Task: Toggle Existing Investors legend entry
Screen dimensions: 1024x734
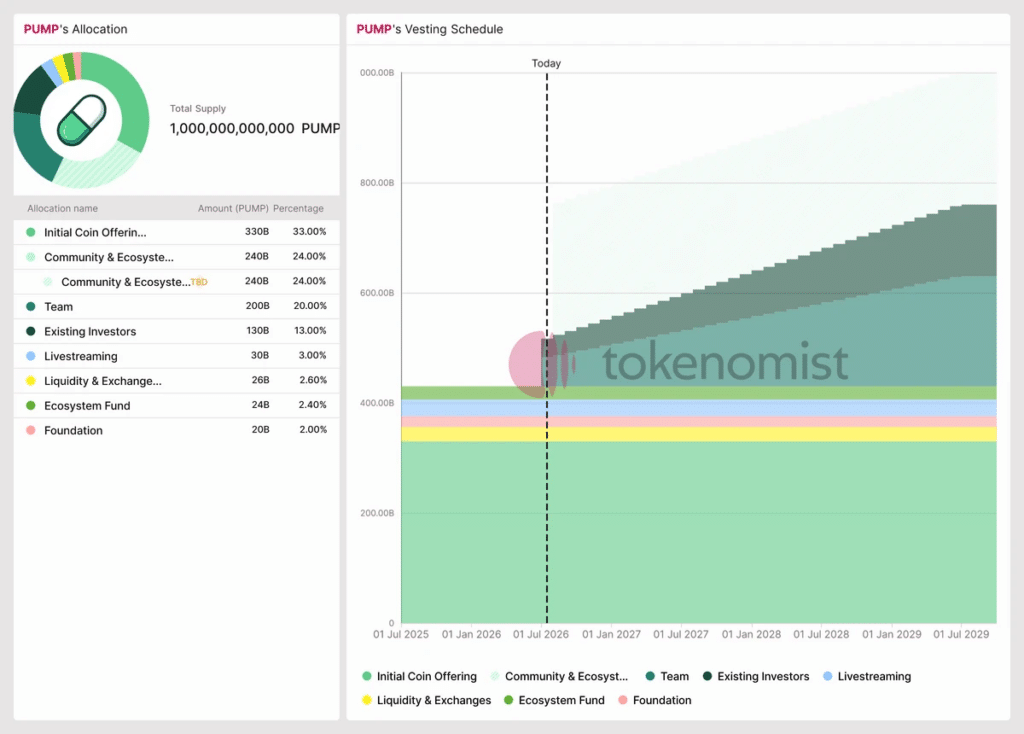Action: (756, 677)
